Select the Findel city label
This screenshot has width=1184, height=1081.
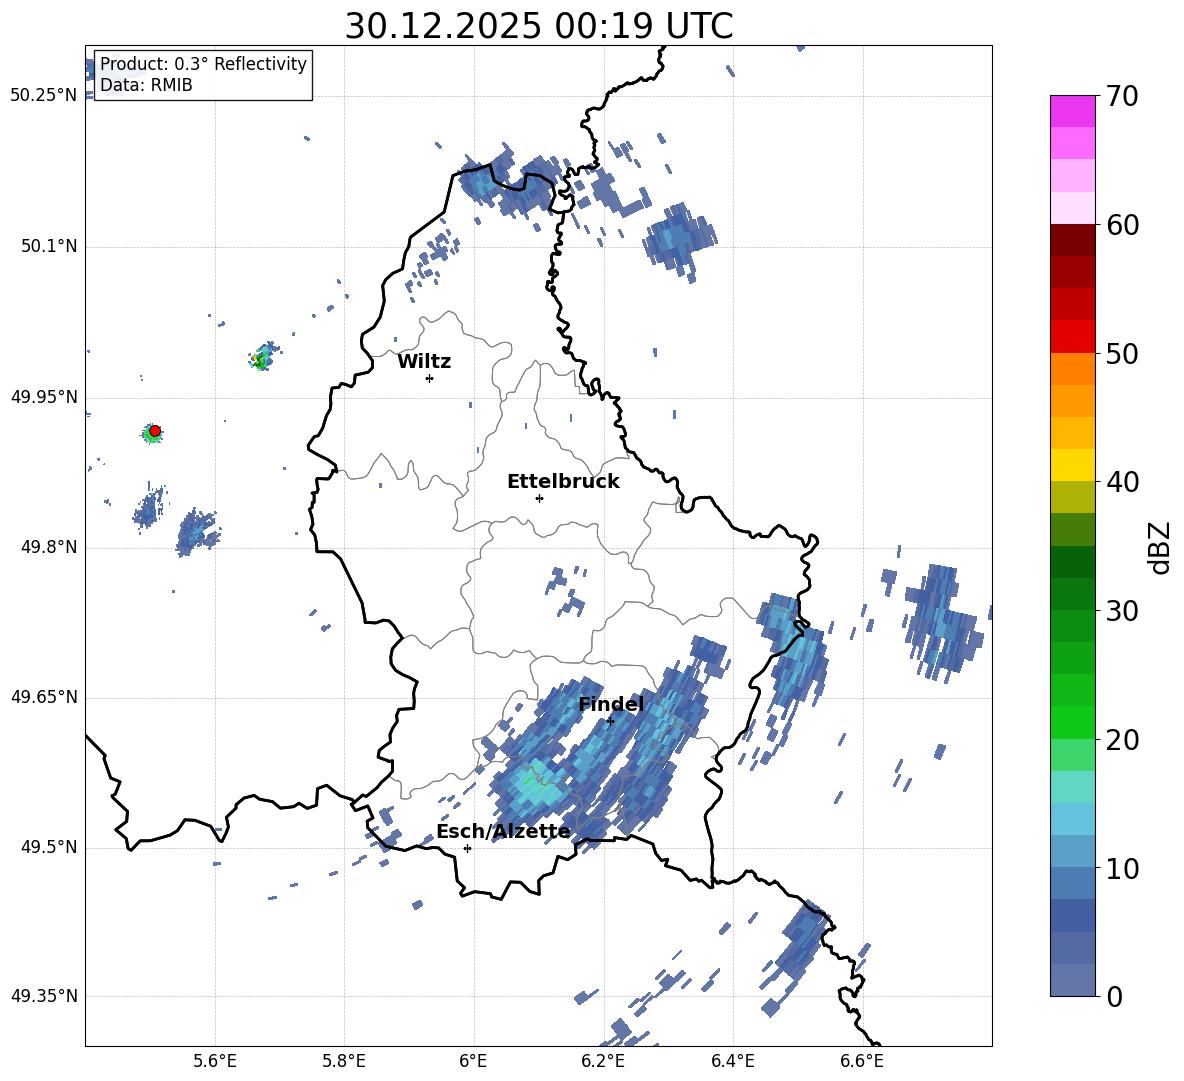tap(610, 705)
